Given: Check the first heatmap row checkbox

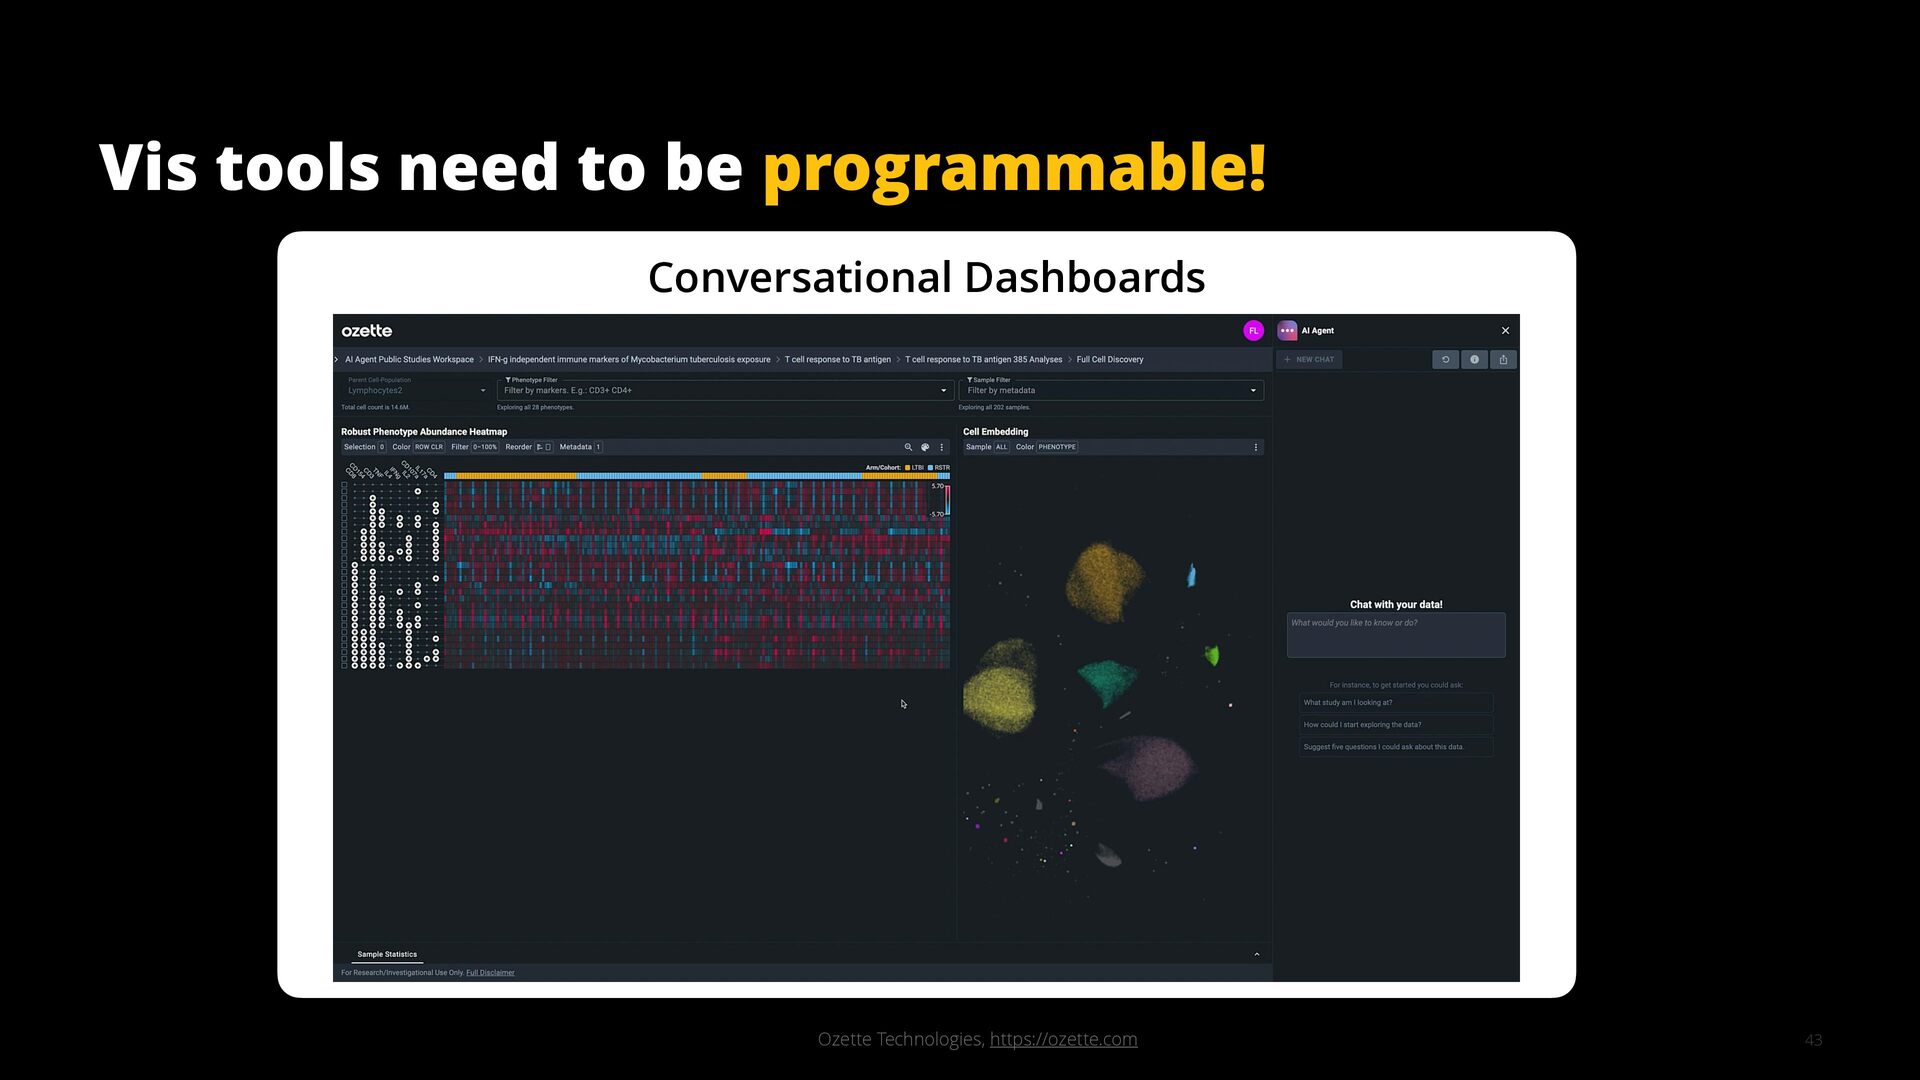Looking at the screenshot, I should (x=345, y=485).
